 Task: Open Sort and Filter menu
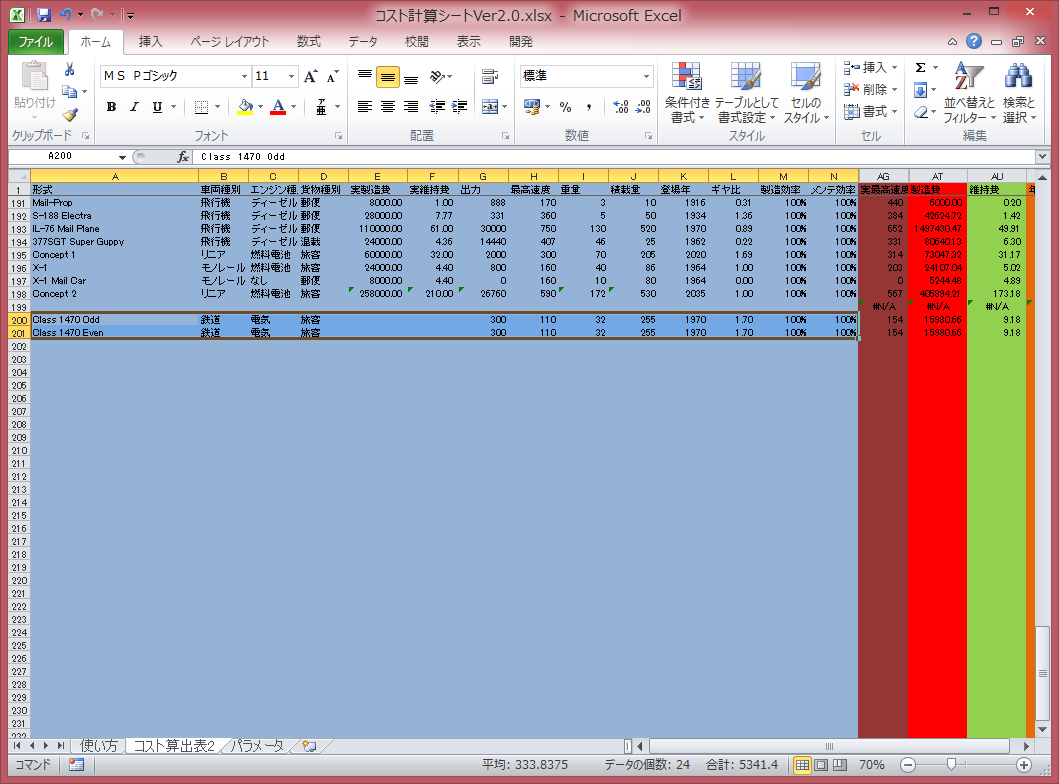tap(969, 93)
